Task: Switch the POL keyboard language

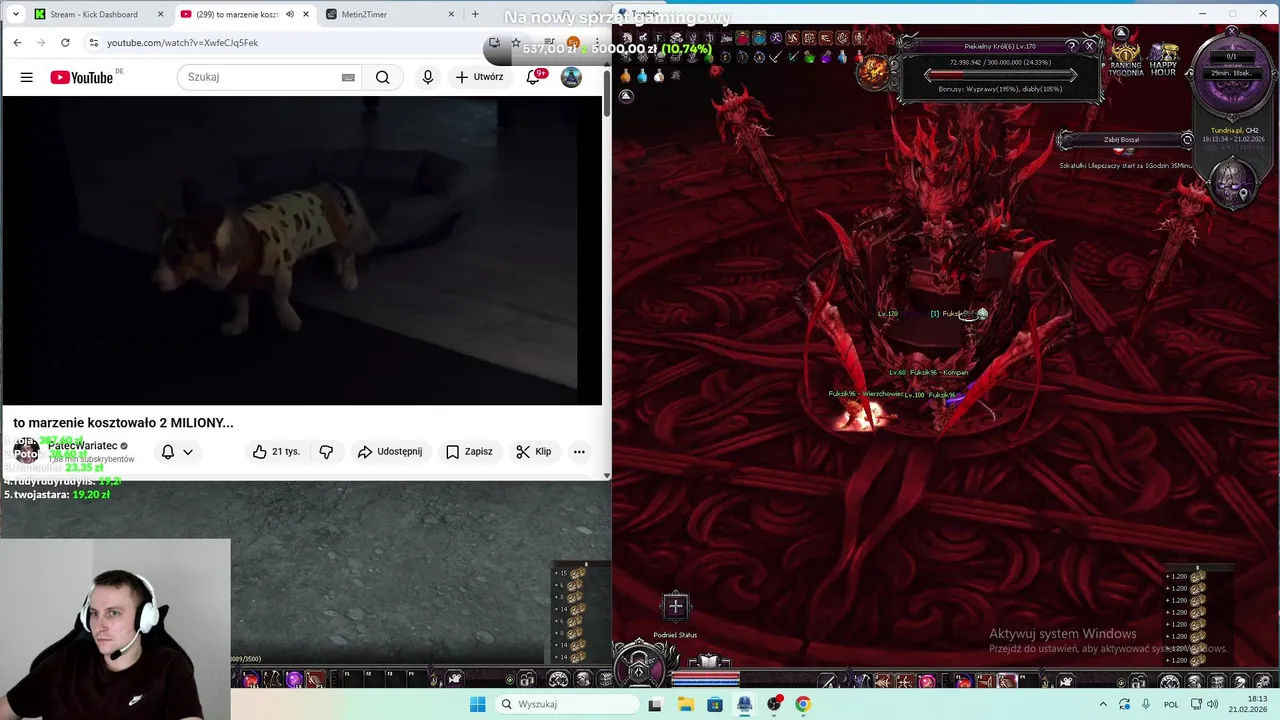Action: tap(1171, 704)
